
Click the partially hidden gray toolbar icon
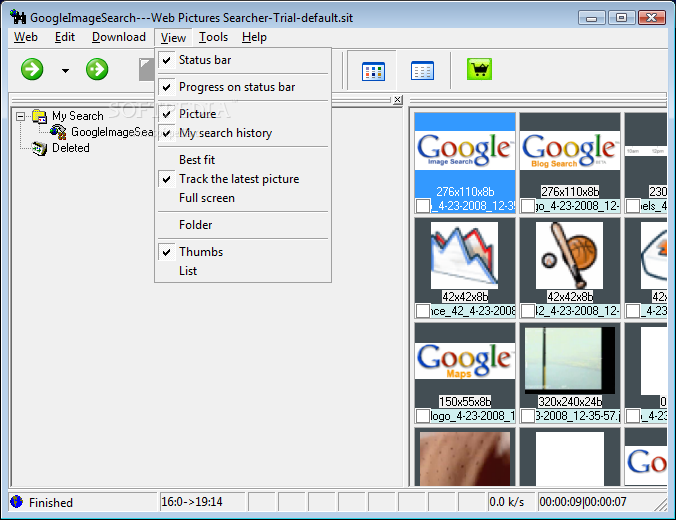point(147,69)
